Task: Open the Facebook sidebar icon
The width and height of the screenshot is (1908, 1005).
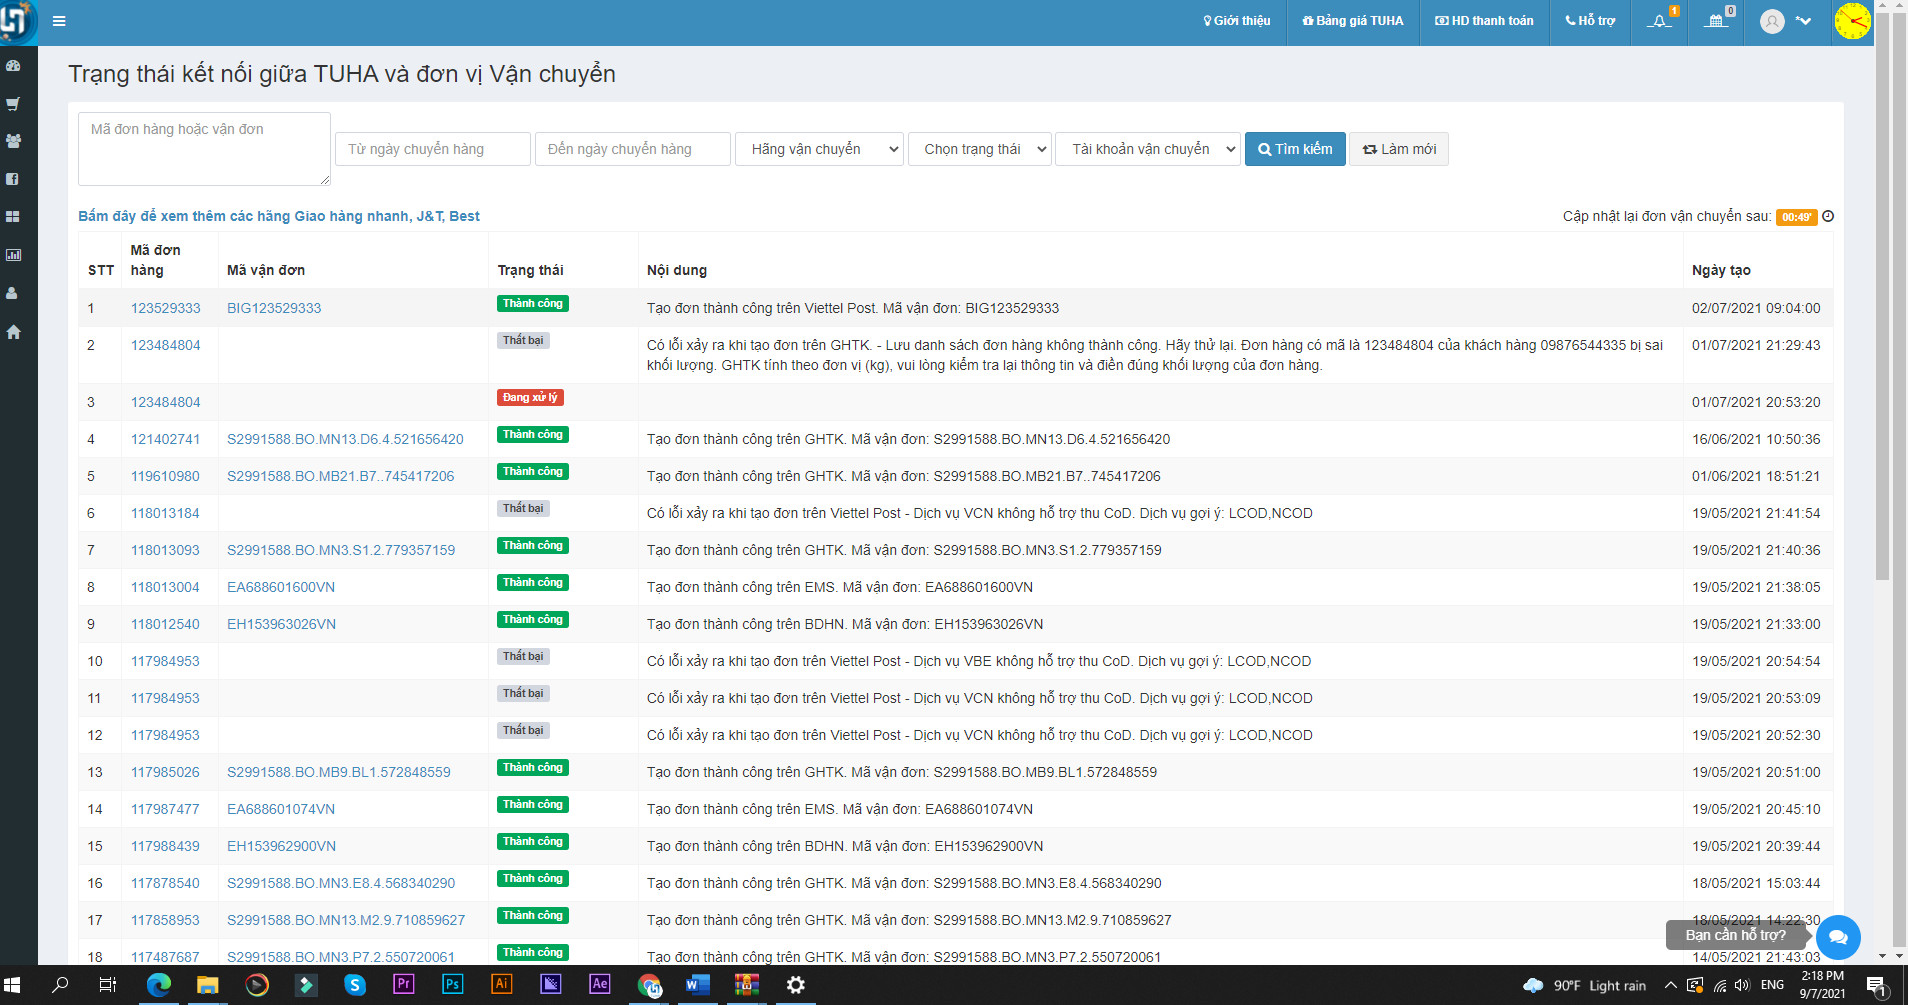Action: pyautogui.click(x=14, y=179)
